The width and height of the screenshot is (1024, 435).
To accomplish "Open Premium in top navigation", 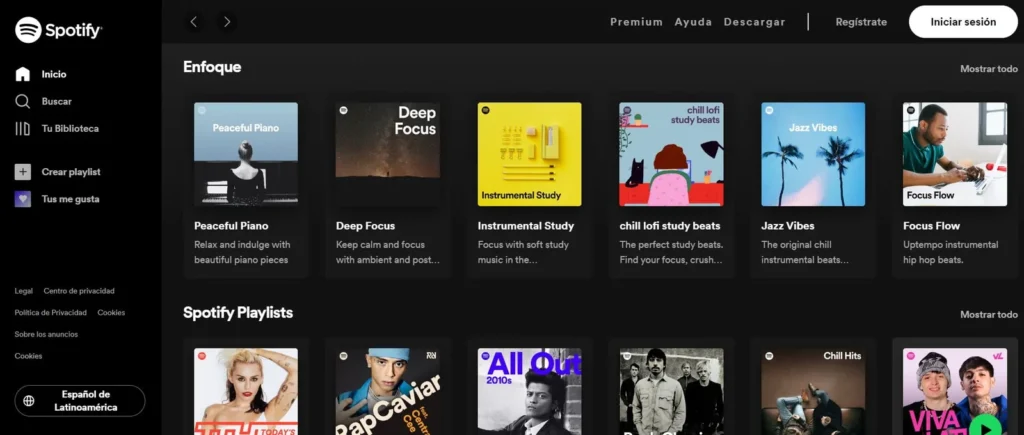I will (636, 22).
